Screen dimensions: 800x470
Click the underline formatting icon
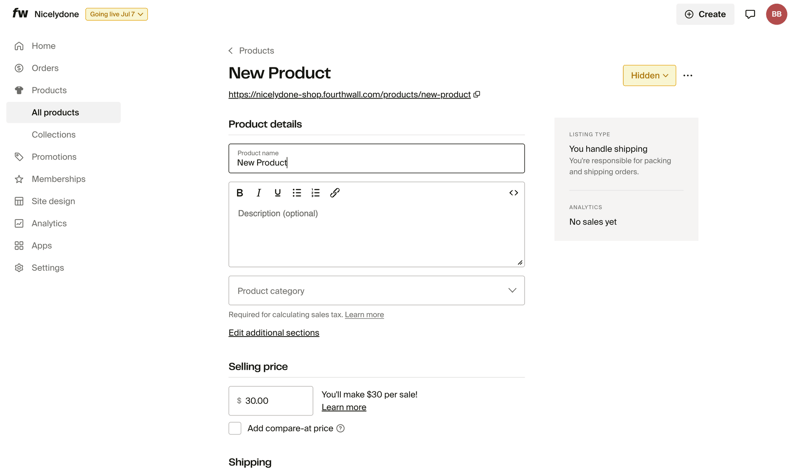(278, 193)
